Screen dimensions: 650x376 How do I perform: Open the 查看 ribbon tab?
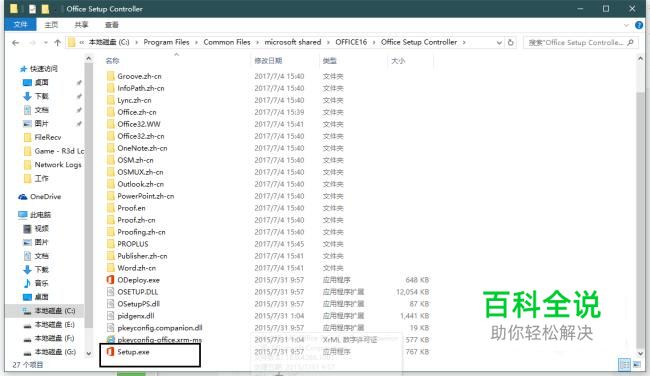pos(112,24)
